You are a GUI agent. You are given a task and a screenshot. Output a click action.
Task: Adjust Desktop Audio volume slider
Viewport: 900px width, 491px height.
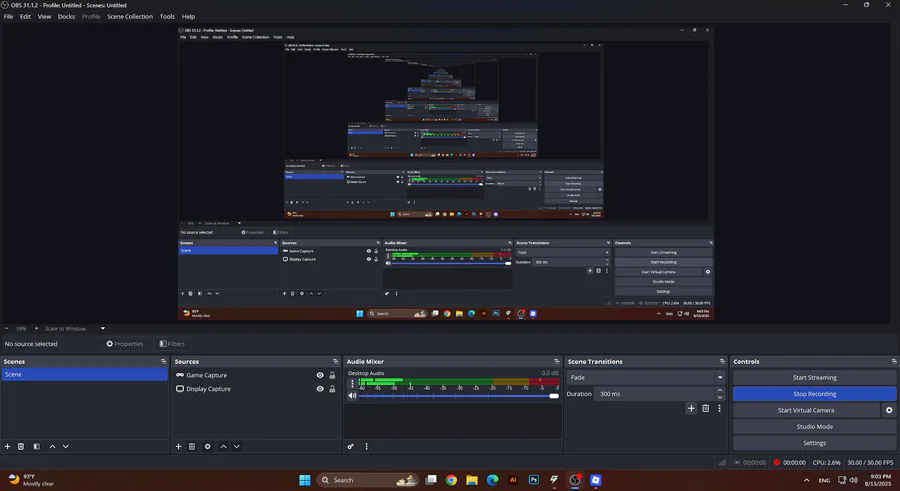[457, 396]
